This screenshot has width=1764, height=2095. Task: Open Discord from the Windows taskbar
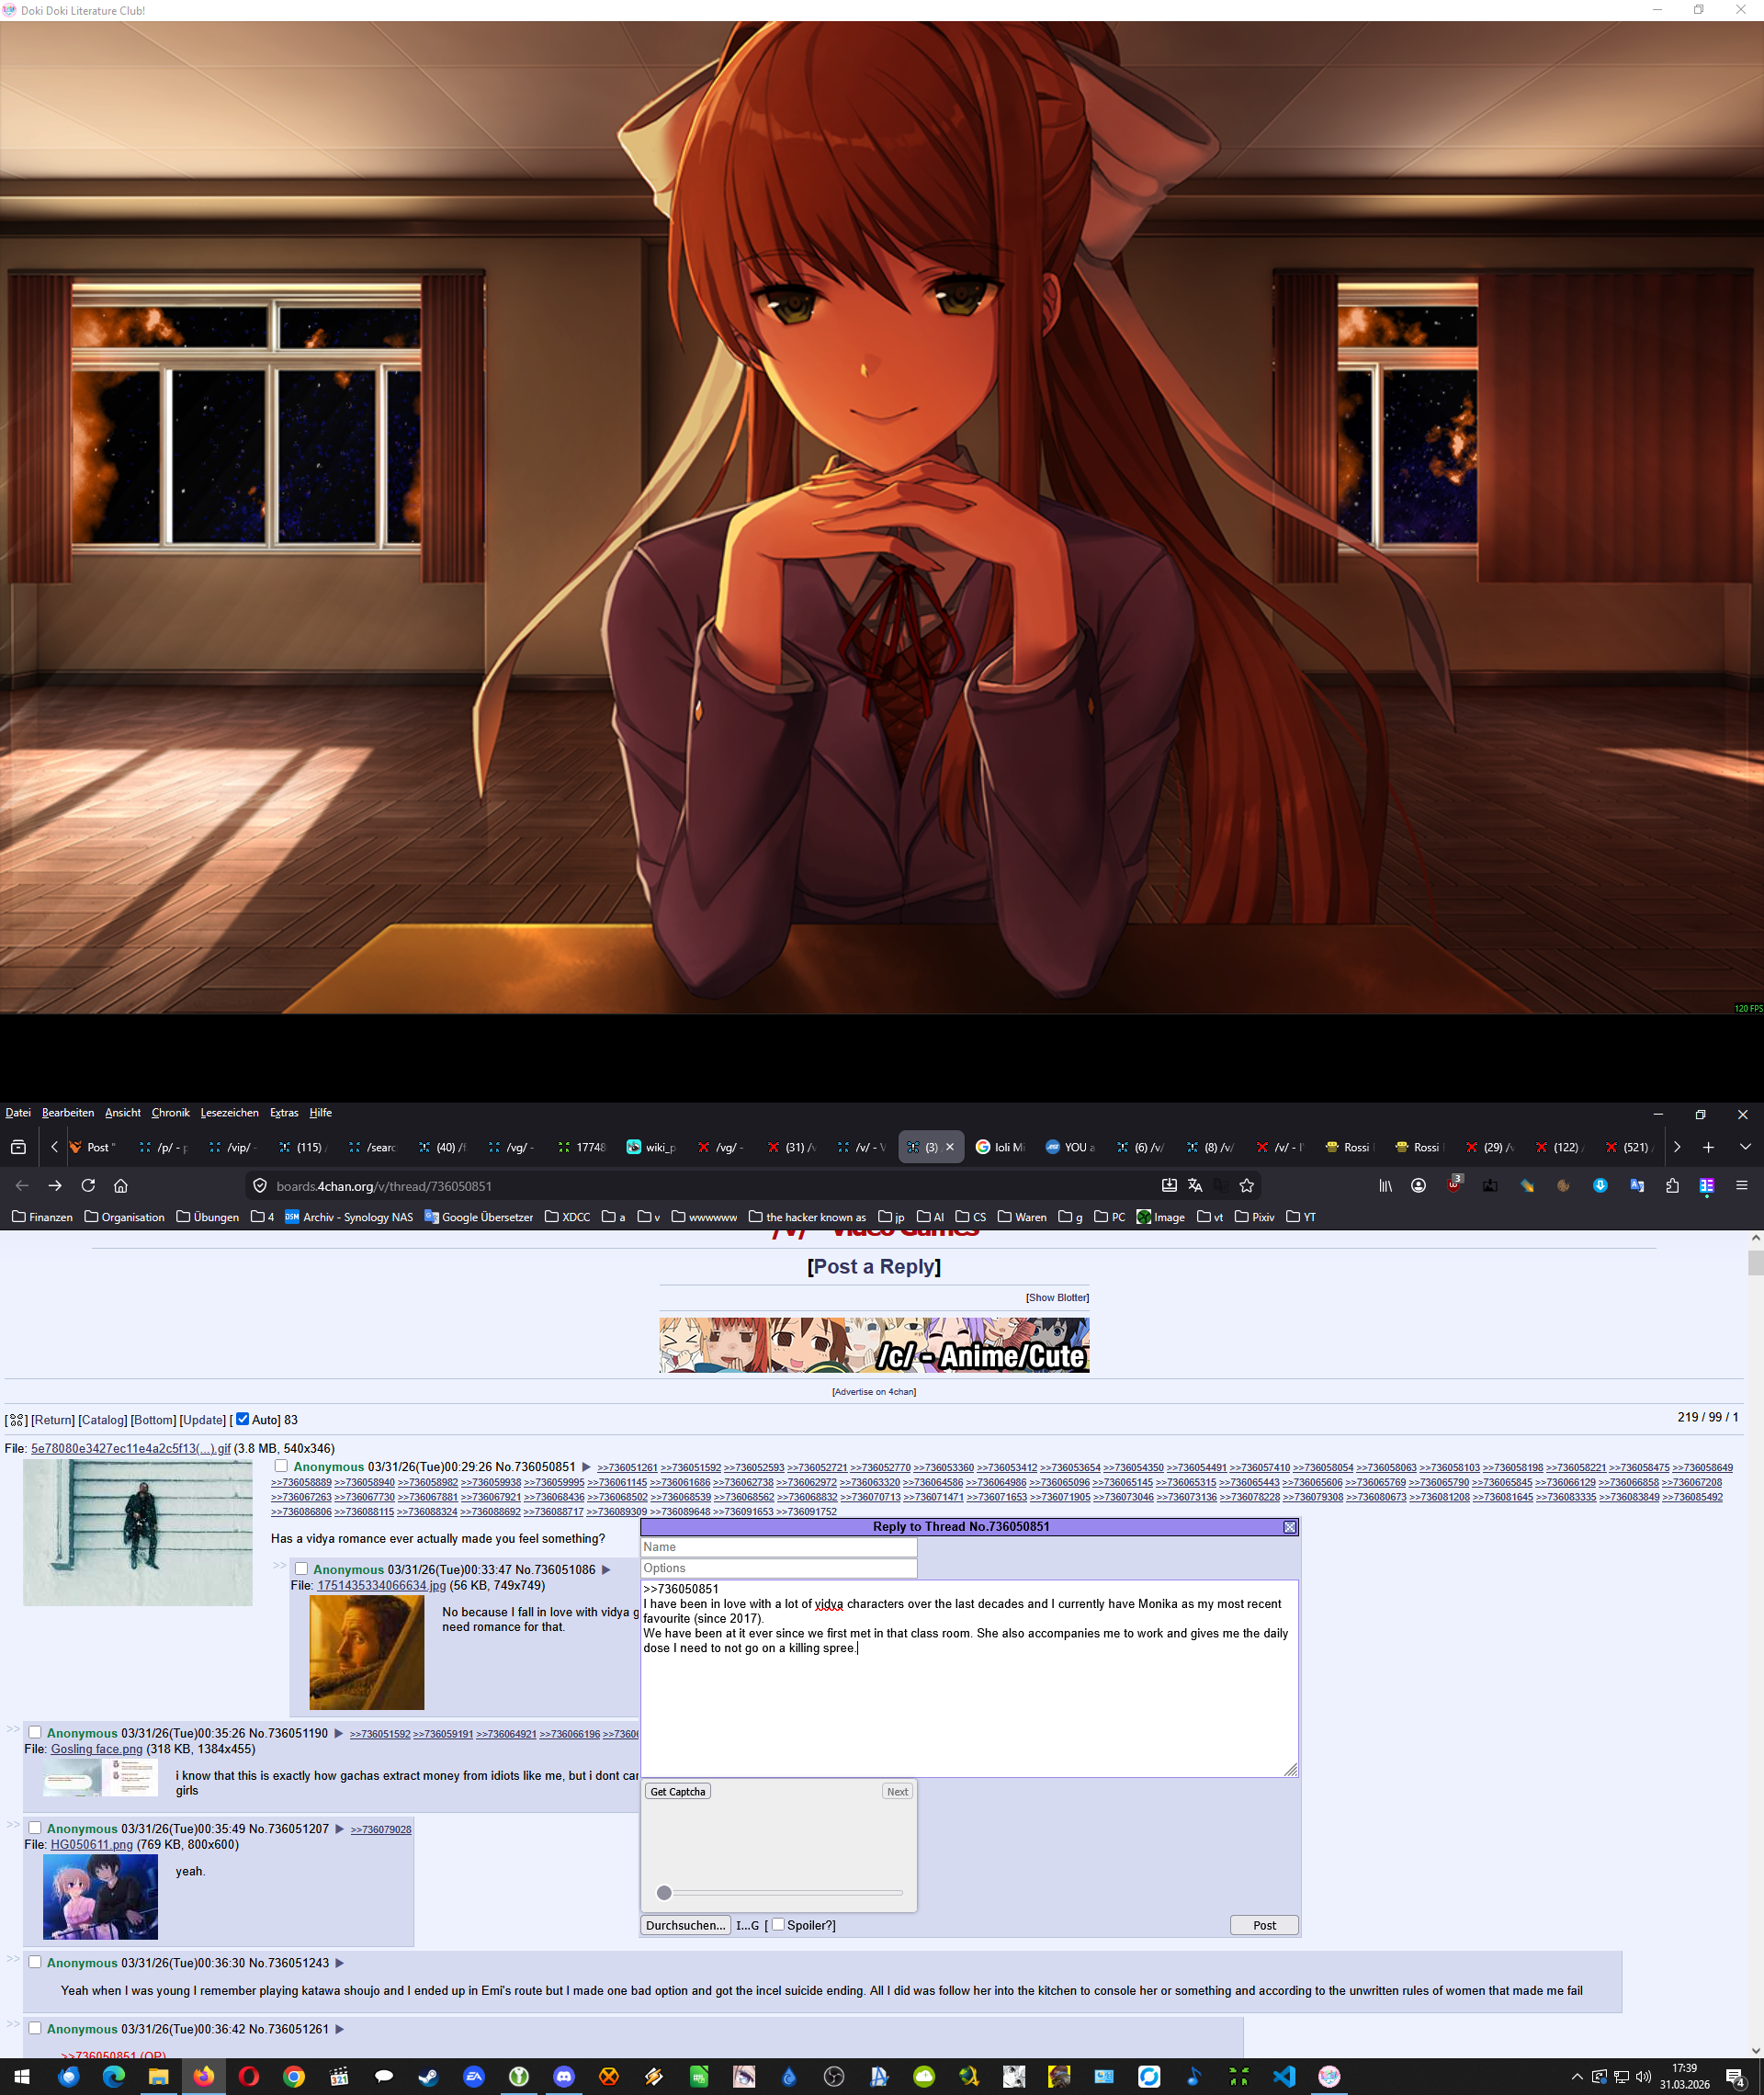tap(564, 2076)
